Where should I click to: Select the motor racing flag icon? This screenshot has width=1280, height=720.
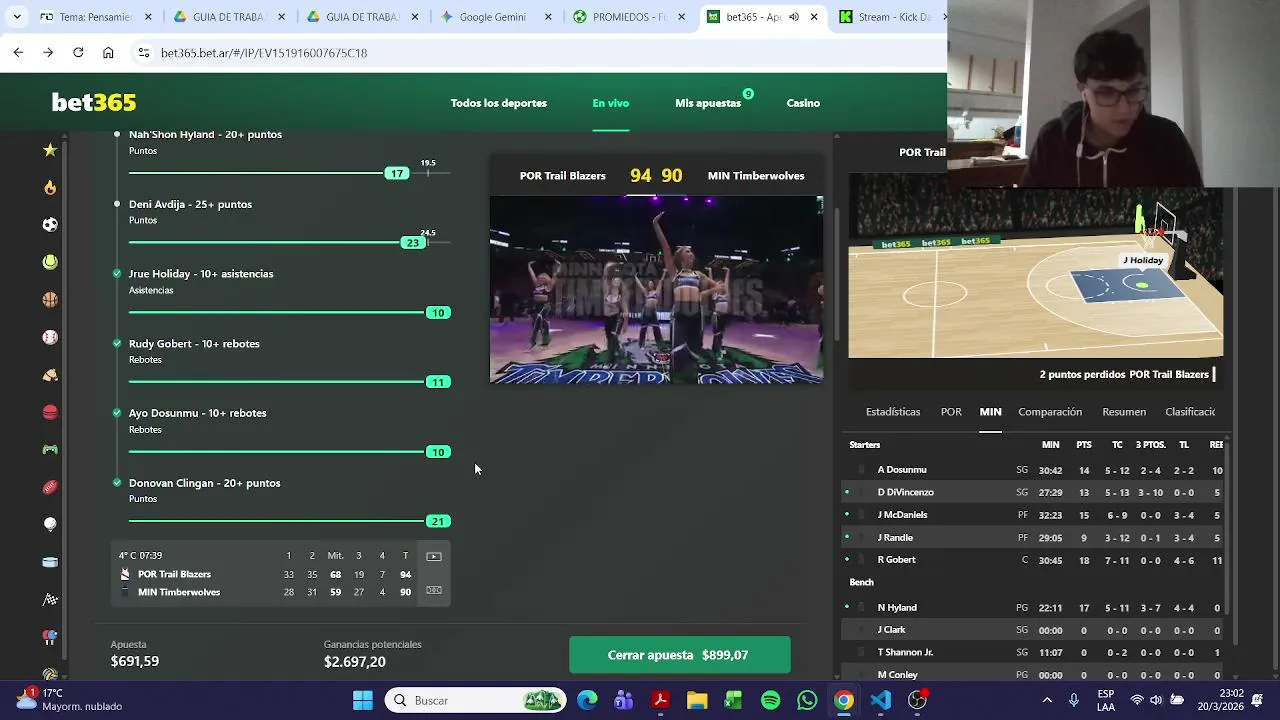point(50,600)
